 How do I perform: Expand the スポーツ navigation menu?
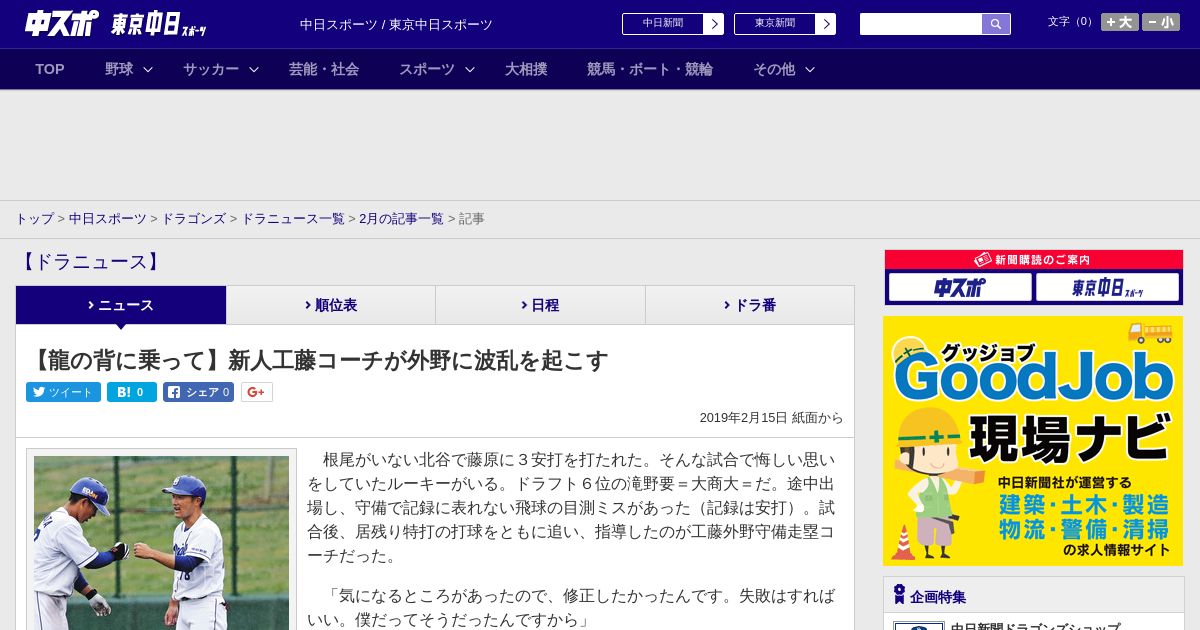tap(437, 69)
